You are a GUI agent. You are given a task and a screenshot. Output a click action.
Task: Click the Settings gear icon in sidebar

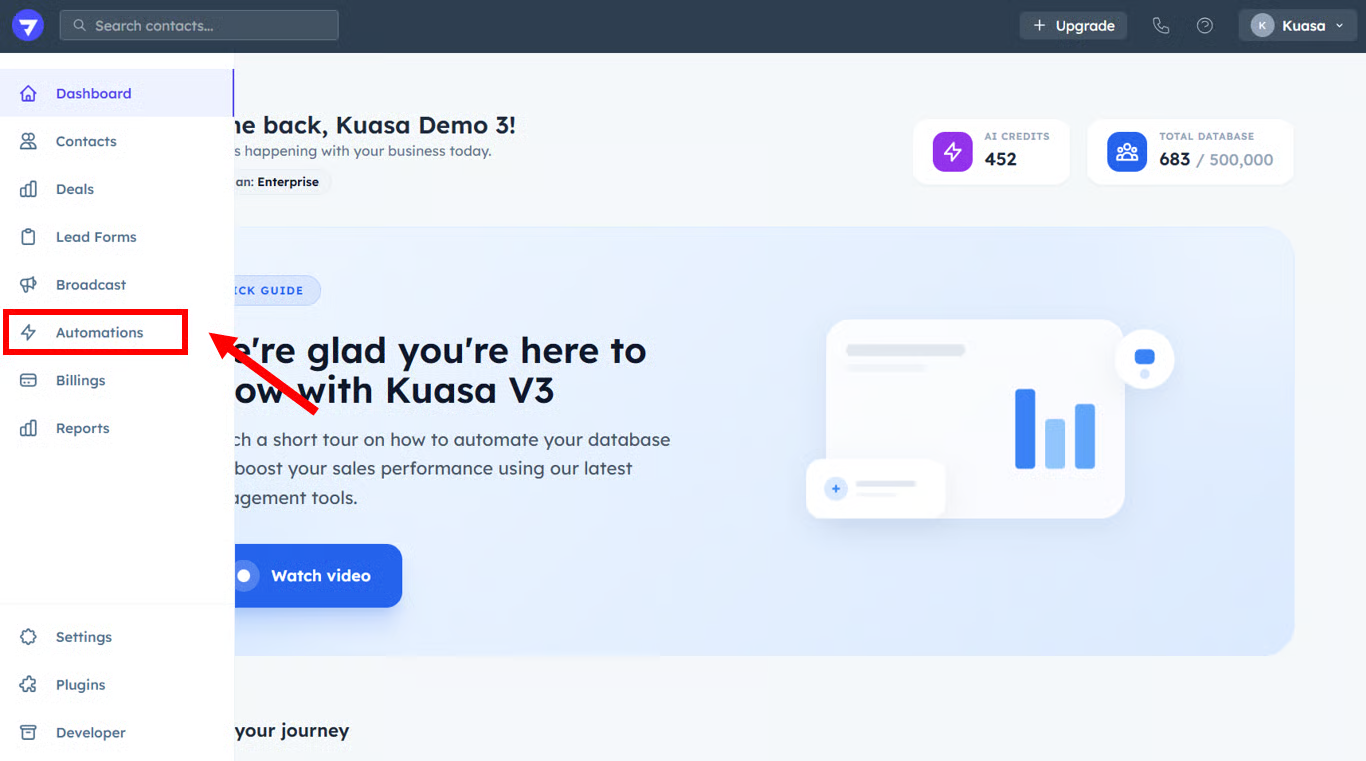pyautogui.click(x=29, y=637)
